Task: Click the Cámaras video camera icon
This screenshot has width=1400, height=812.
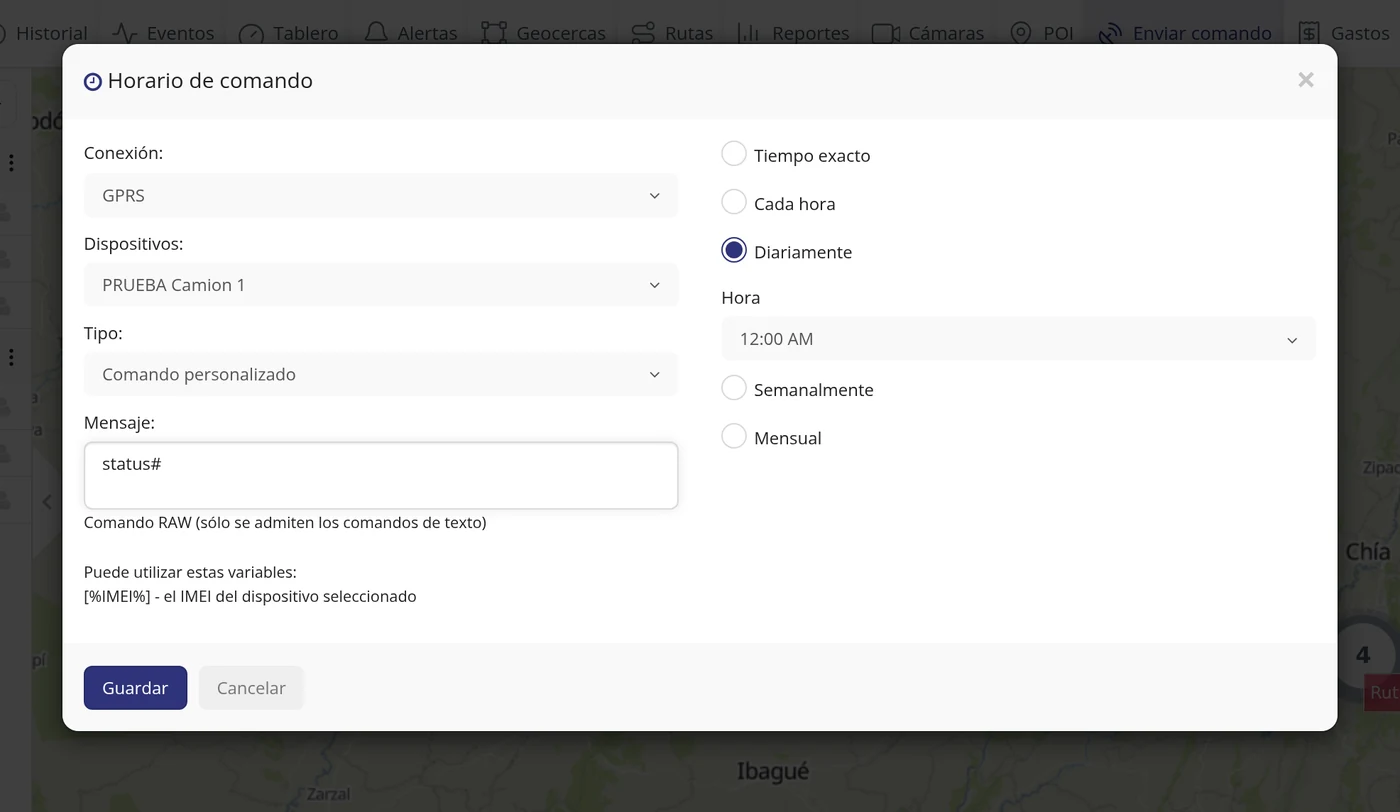Action: point(886,33)
